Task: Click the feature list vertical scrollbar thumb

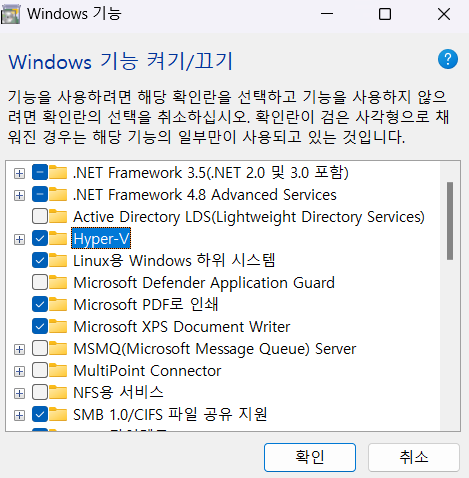Action: pyautogui.click(x=450, y=221)
